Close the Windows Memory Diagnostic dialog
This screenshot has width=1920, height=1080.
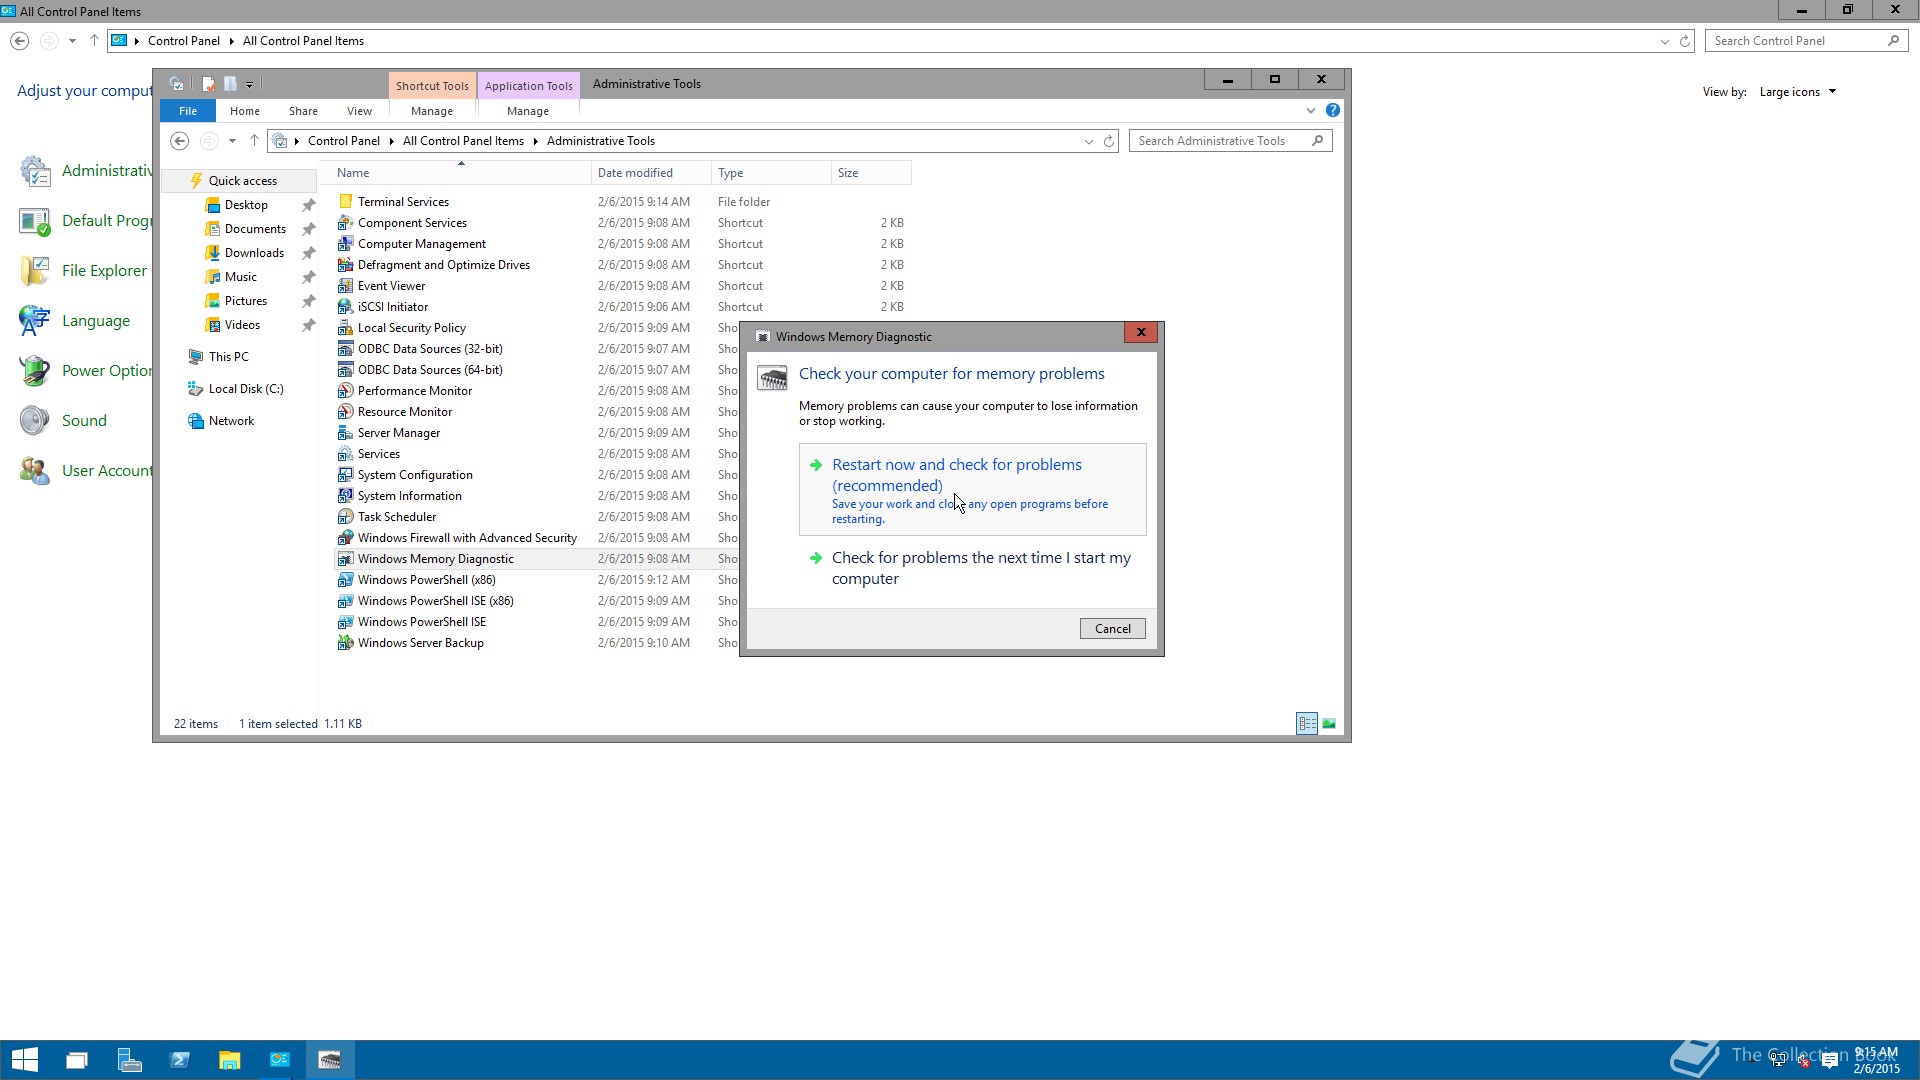[1141, 332]
